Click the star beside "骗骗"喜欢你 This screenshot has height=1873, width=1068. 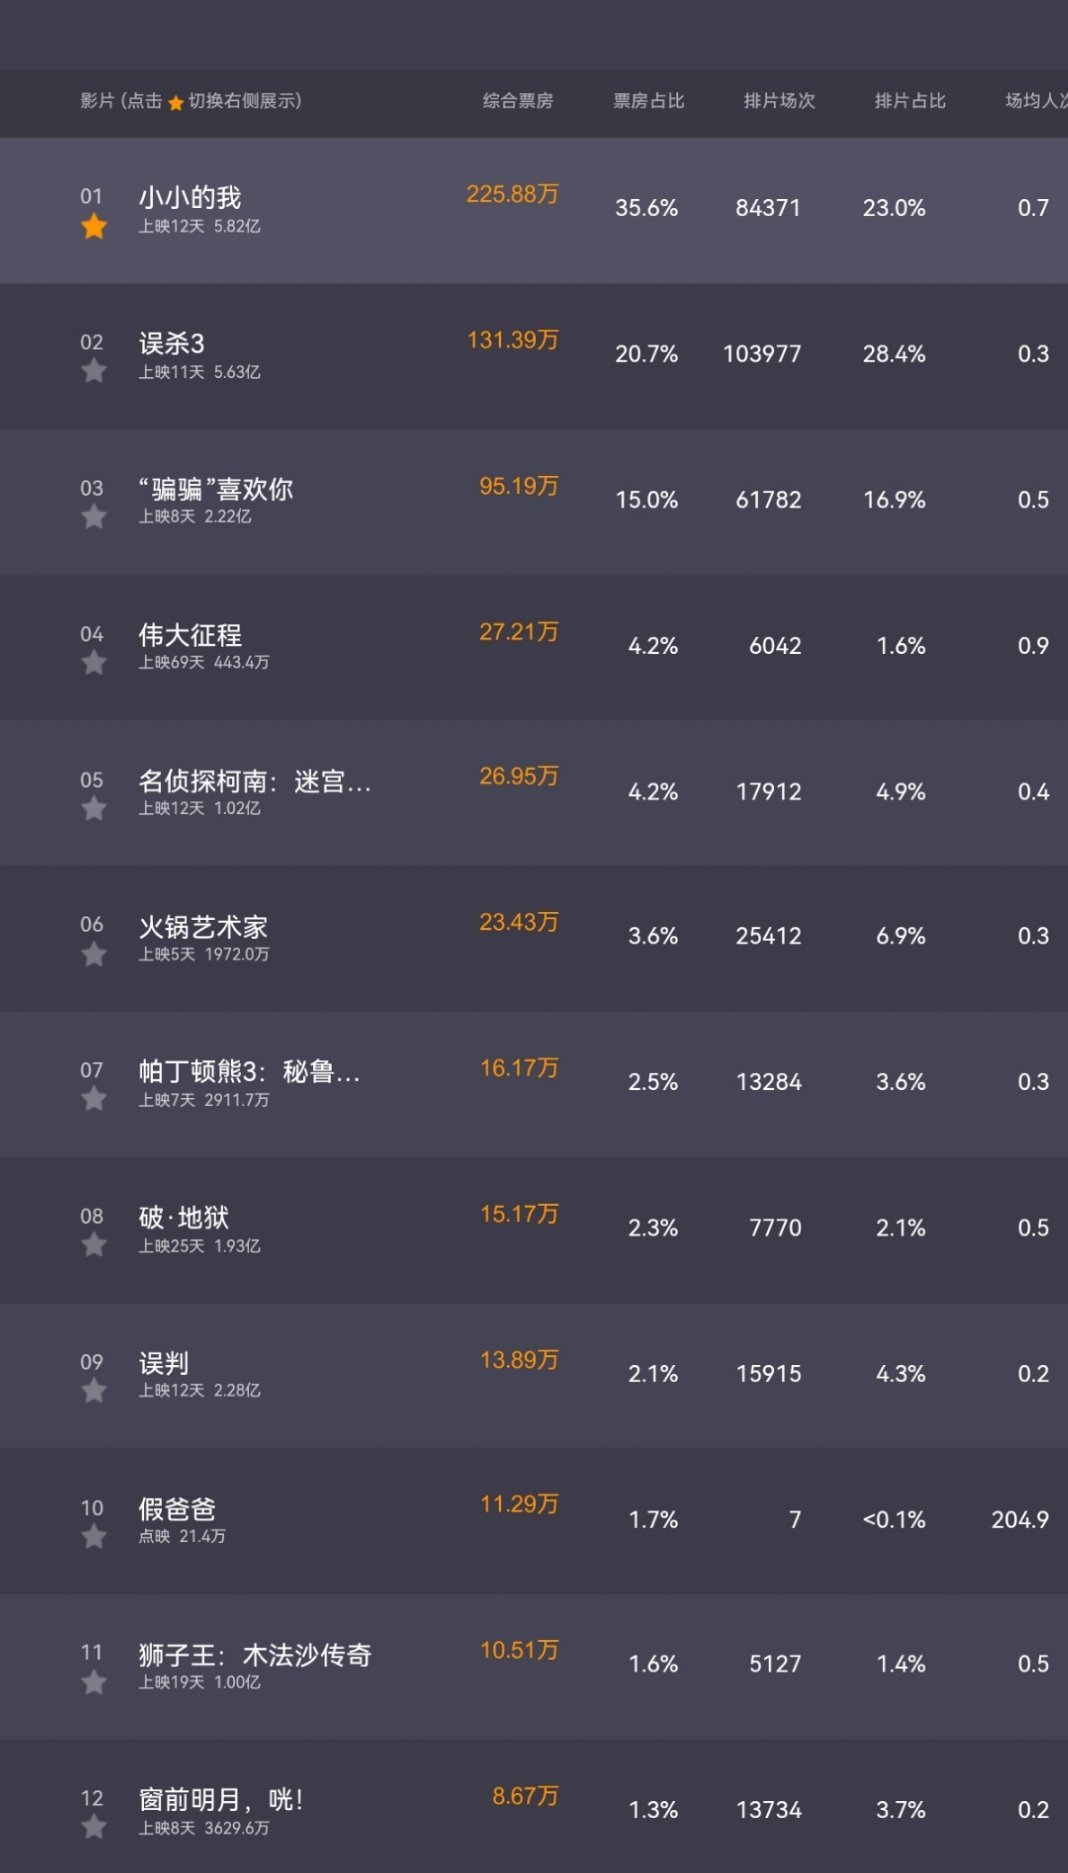[94, 517]
